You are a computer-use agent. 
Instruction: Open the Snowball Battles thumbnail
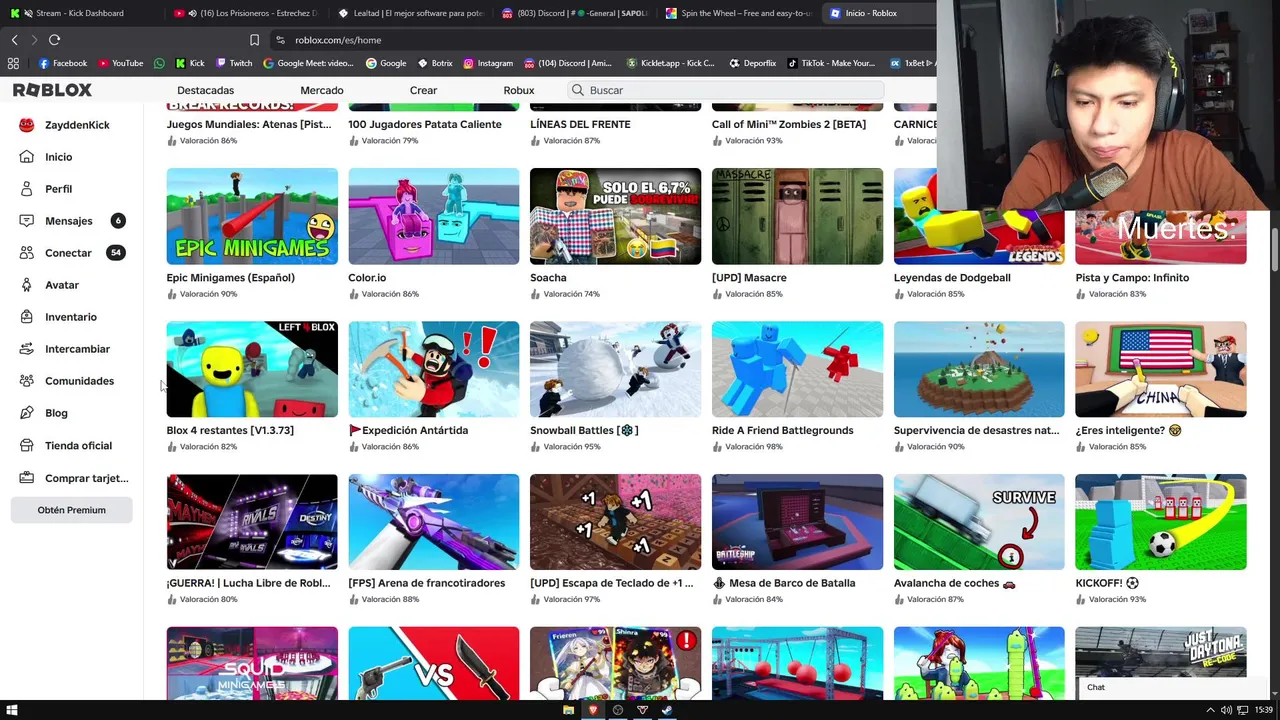click(615, 369)
